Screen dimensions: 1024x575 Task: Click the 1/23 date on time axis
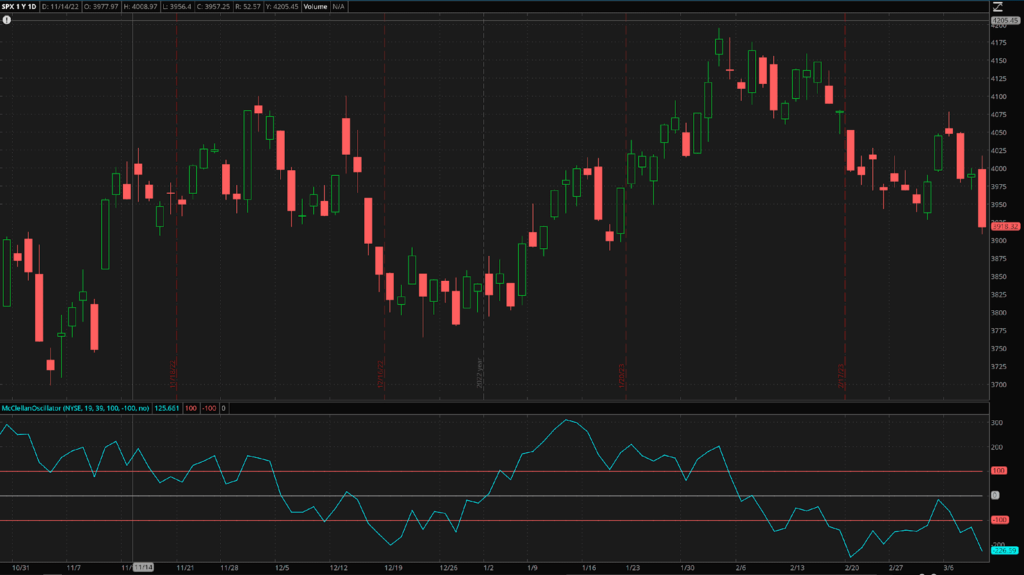(633, 568)
